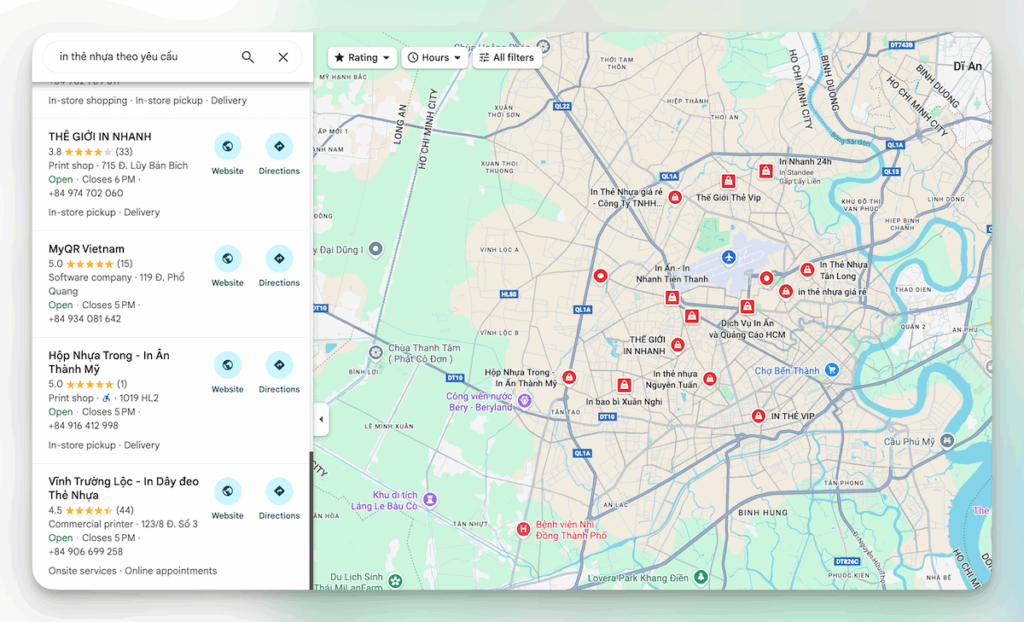The width and height of the screenshot is (1024, 622).
Task: Clear the search with the X icon
Action: click(283, 57)
